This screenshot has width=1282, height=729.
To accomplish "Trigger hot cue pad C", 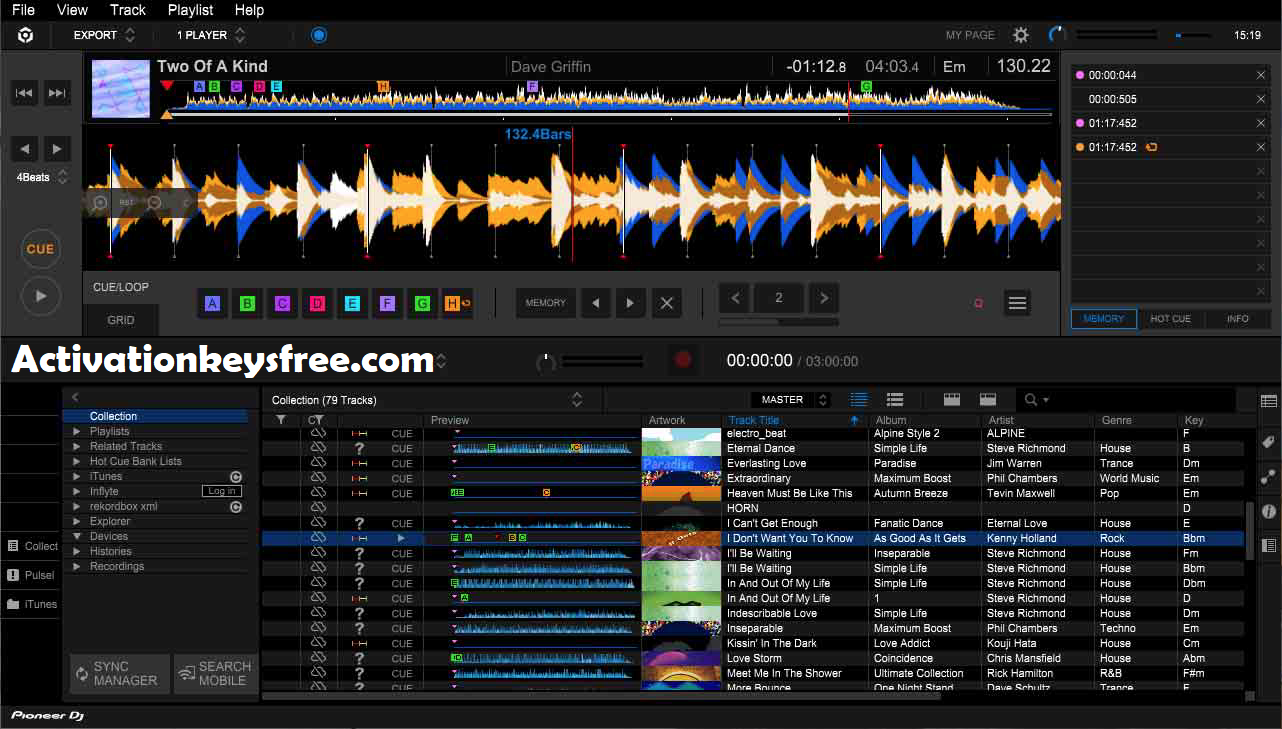I will [x=282, y=303].
